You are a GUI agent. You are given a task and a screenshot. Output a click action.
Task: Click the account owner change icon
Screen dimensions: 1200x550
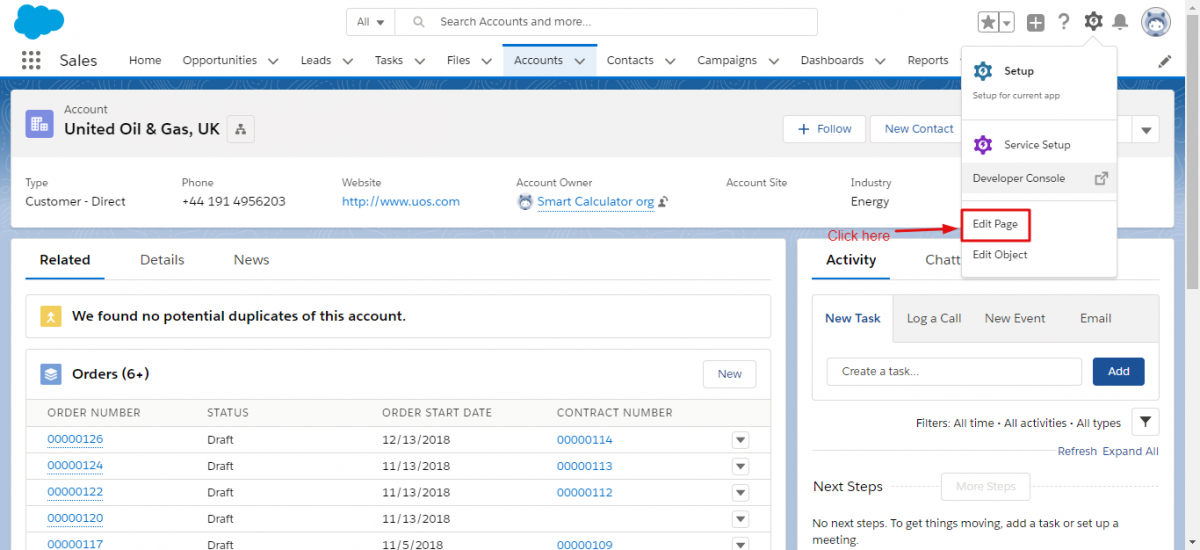point(663,202)
